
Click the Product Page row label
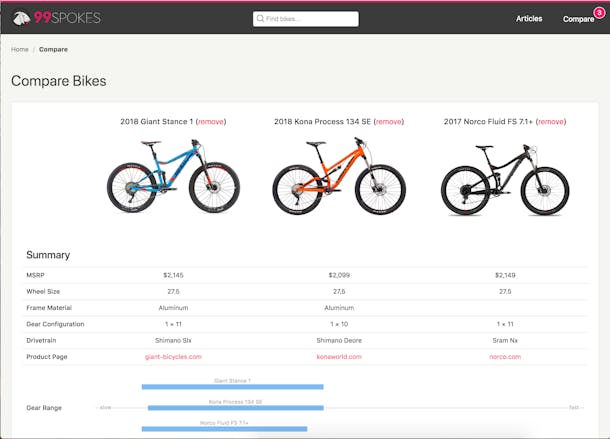click(x=47, y=356)
